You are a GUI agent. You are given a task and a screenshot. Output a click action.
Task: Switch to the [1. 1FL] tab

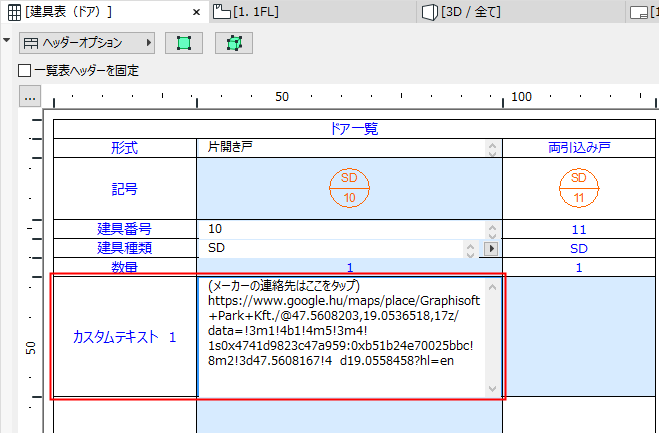[313, 11]
